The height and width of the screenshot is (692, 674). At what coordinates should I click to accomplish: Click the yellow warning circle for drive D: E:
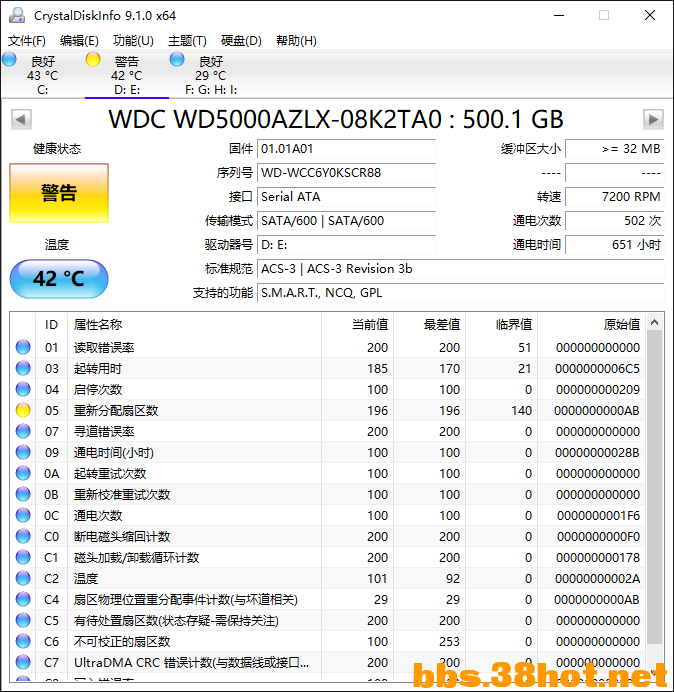coord(93,59)
